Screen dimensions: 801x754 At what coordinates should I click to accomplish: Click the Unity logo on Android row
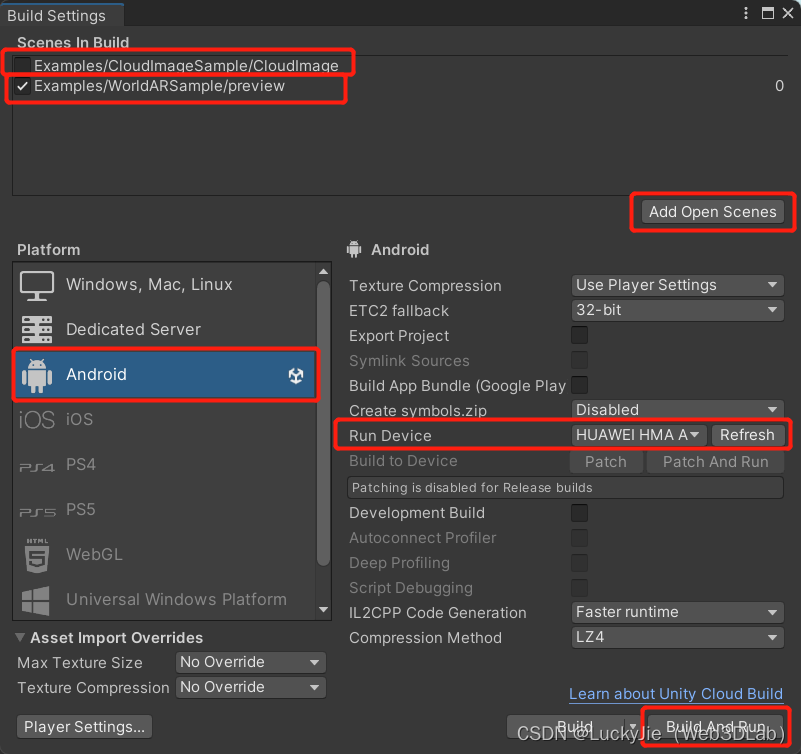tap(296, 375)
